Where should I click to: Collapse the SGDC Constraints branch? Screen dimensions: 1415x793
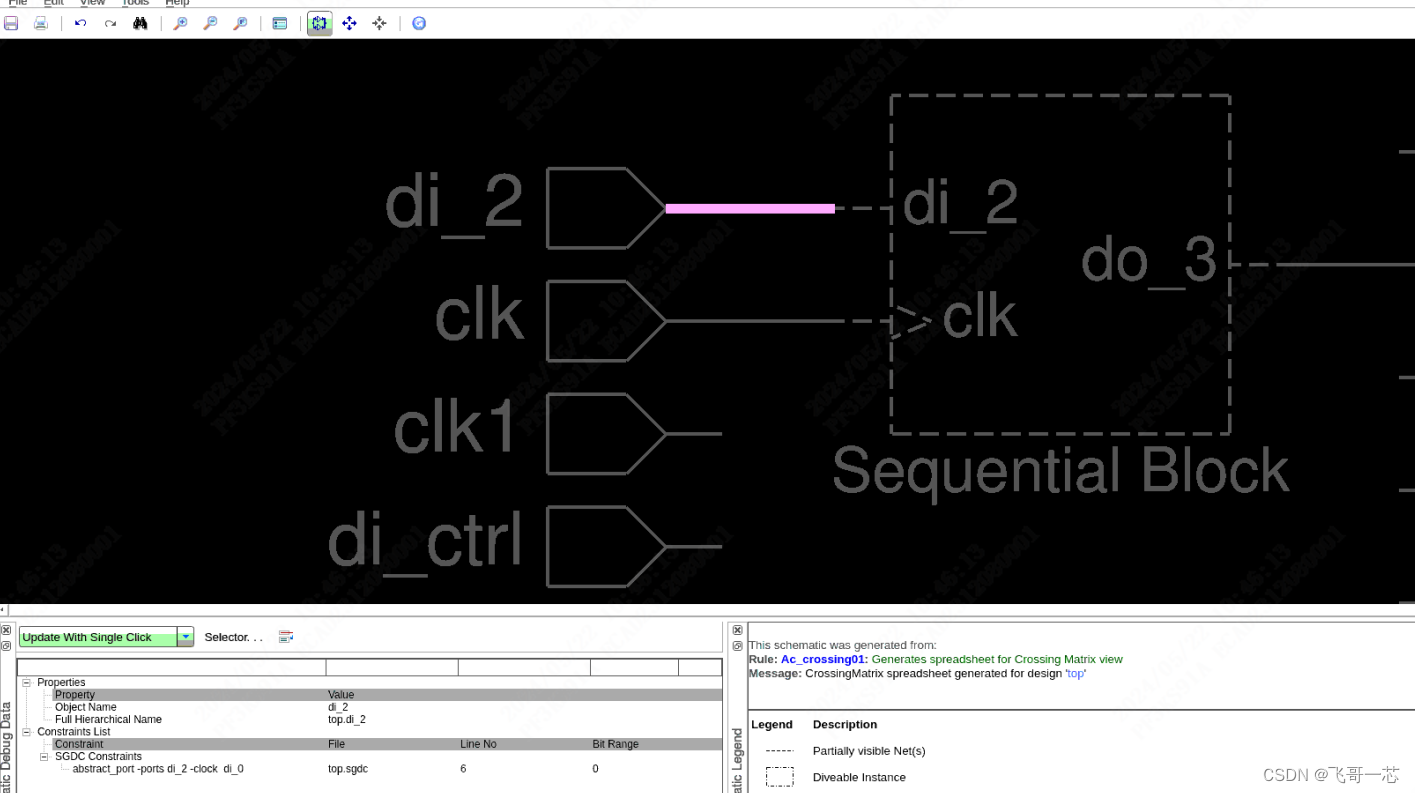tap(44, 756)
